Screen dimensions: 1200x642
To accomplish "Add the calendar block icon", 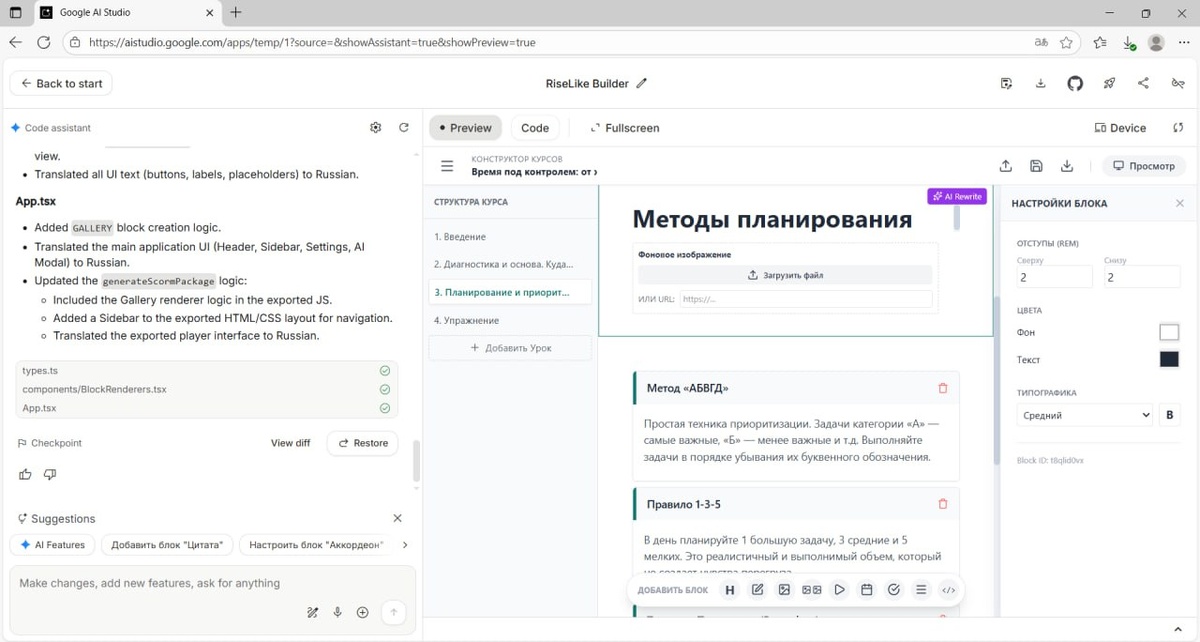I will coord(867,590).
